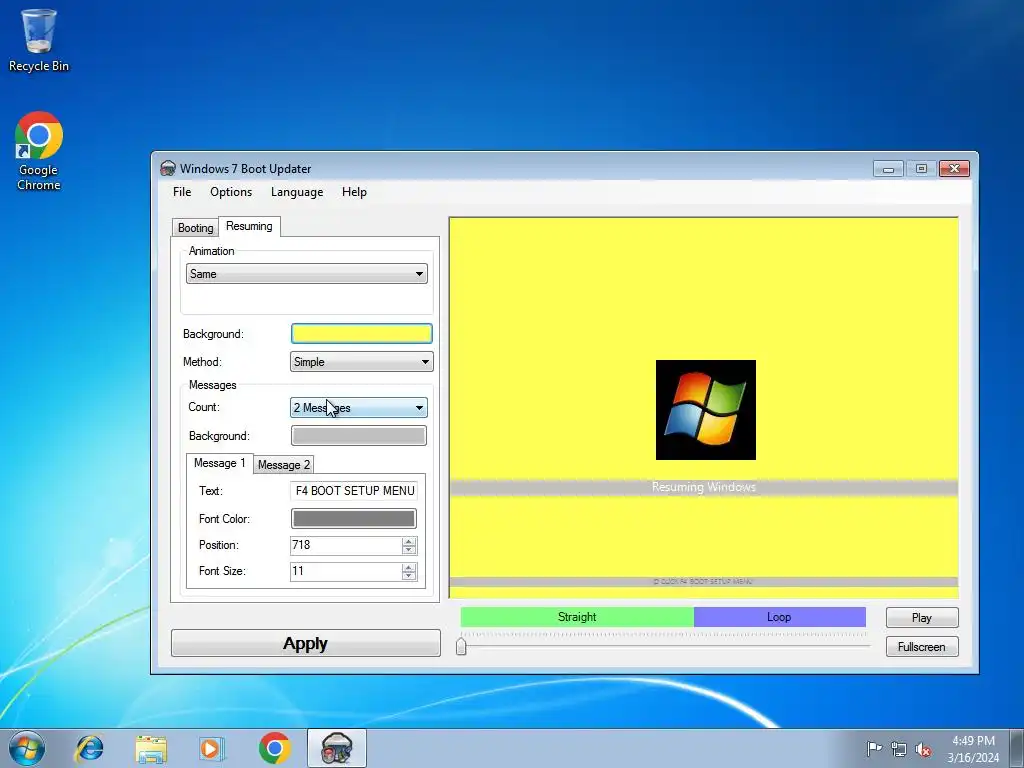1024x768 pixels.
Task: Close the Windows 7 Boot Updater window
Action: pyautogui.click(x=954, y=169)
